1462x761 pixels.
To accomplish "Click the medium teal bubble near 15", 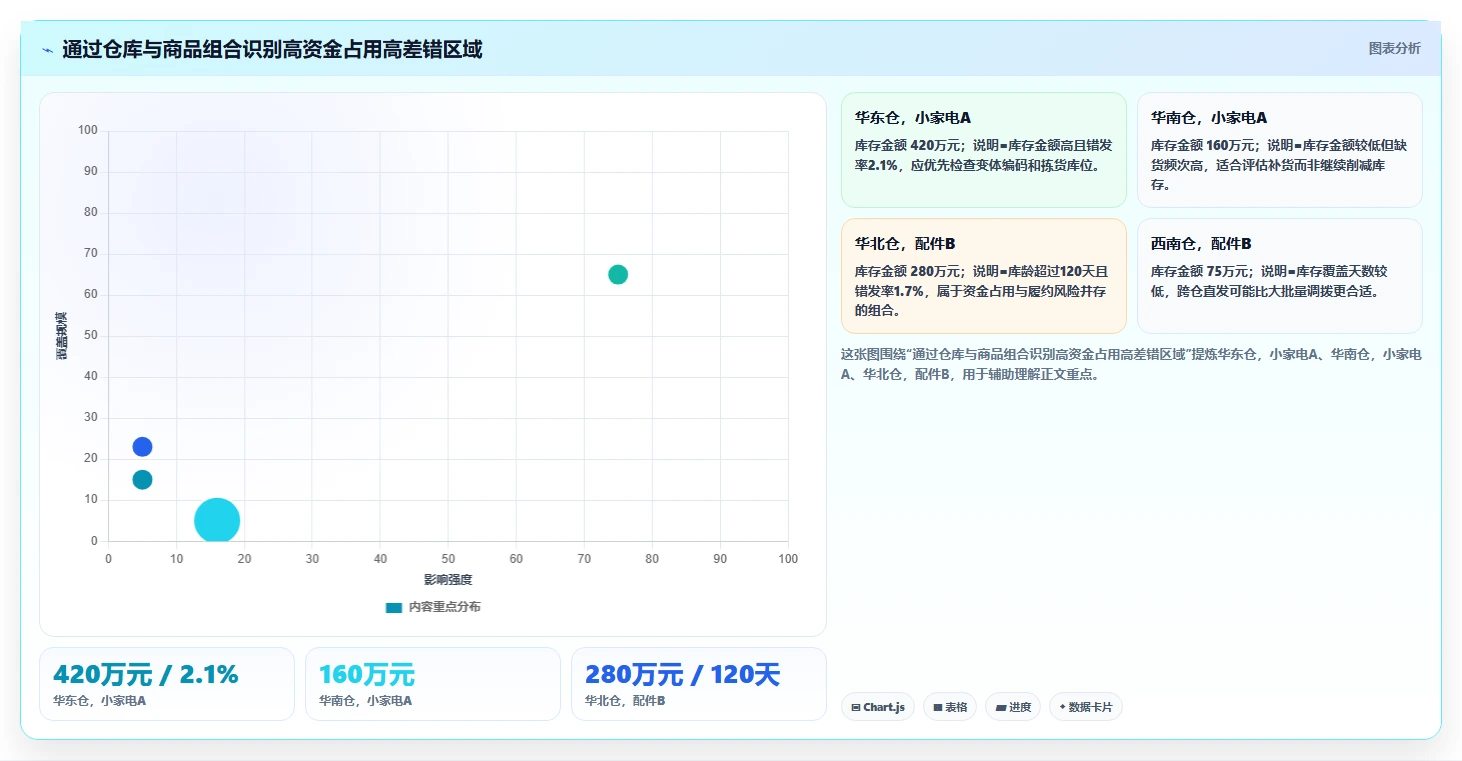I will pyautogui.click(x=142, y=480).
